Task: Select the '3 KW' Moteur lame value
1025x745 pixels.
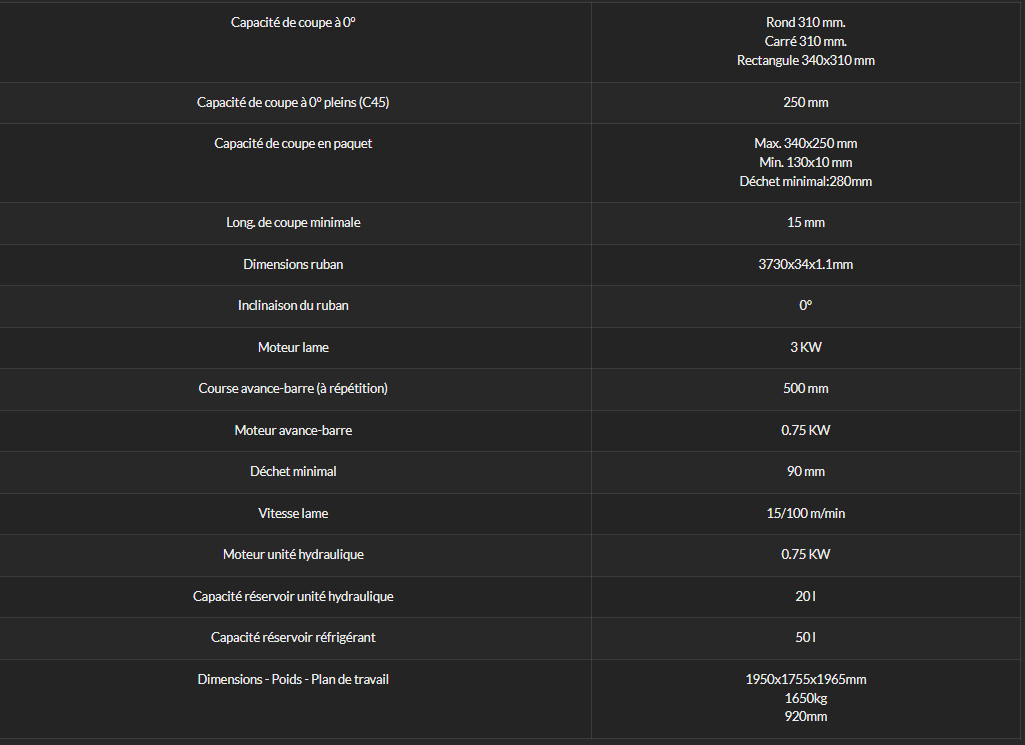Action: coord(805,347)
